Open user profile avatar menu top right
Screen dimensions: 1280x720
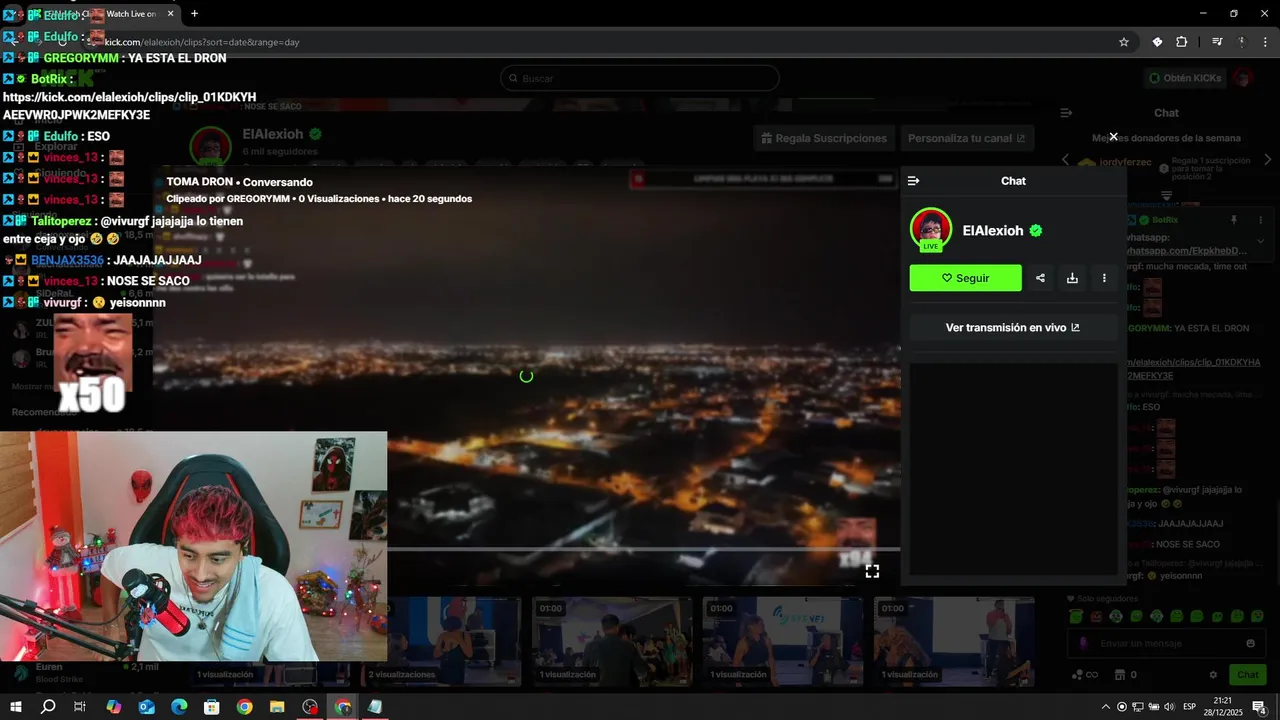(1243, 78)
